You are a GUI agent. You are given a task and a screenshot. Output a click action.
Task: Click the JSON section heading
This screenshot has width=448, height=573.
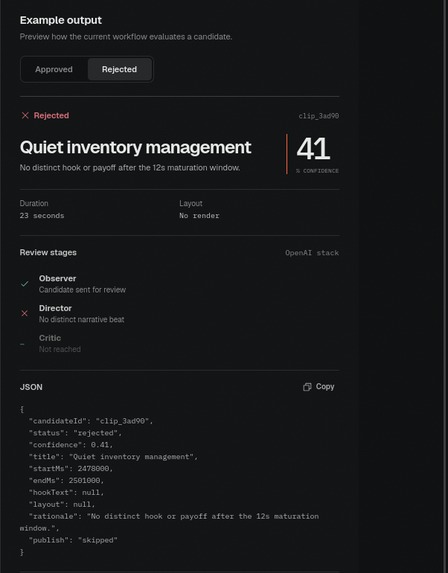tap(31, 387)
